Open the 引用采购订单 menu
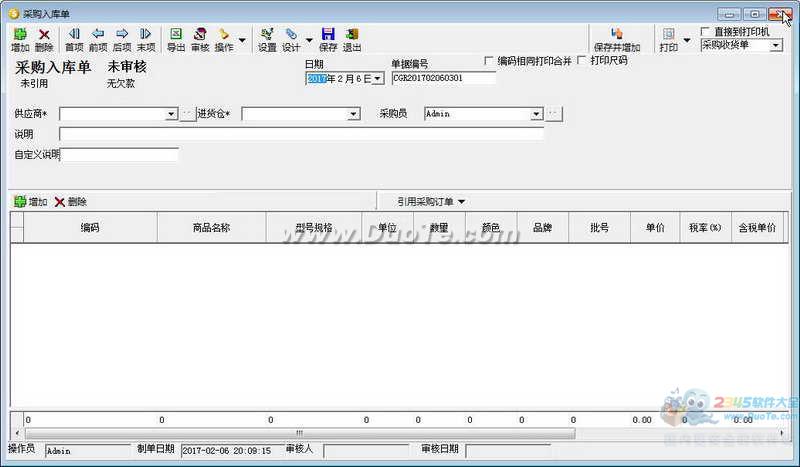Viewport: 800px width, 467px height. click(x=431, y=202)
